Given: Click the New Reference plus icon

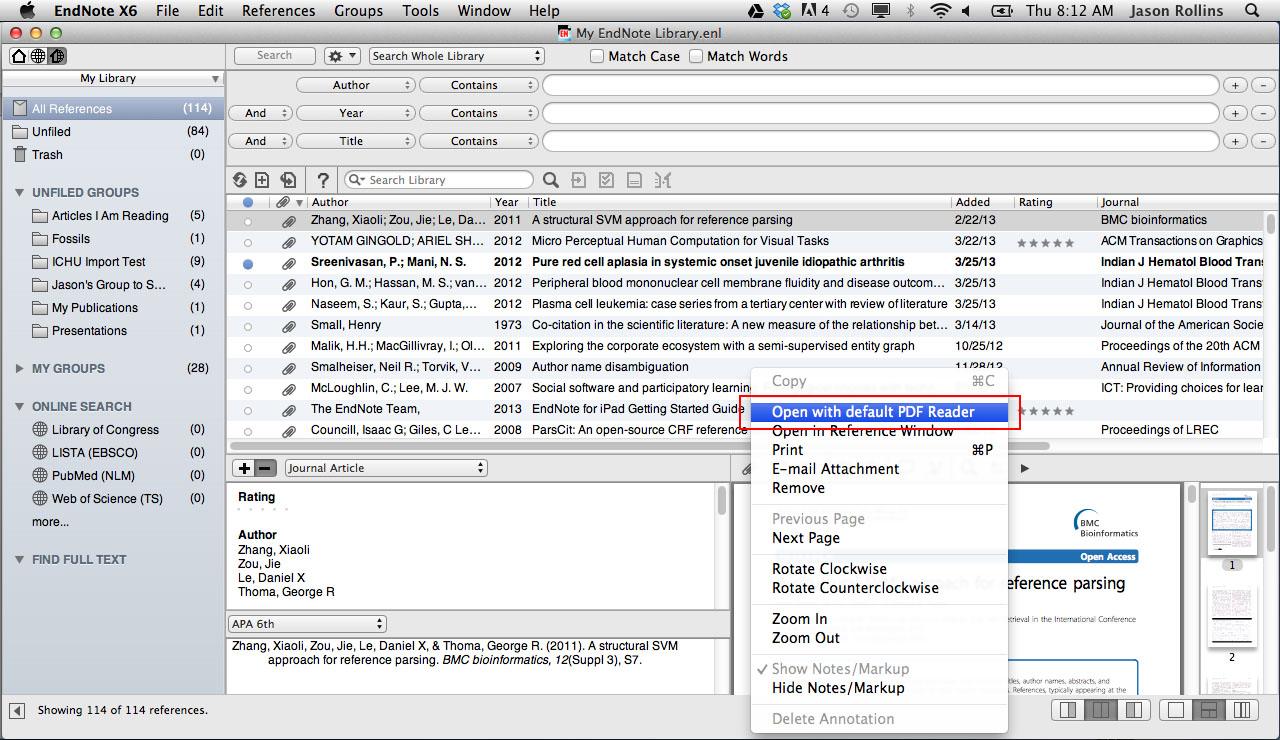Looking at the screenshot, I should 262,180.
